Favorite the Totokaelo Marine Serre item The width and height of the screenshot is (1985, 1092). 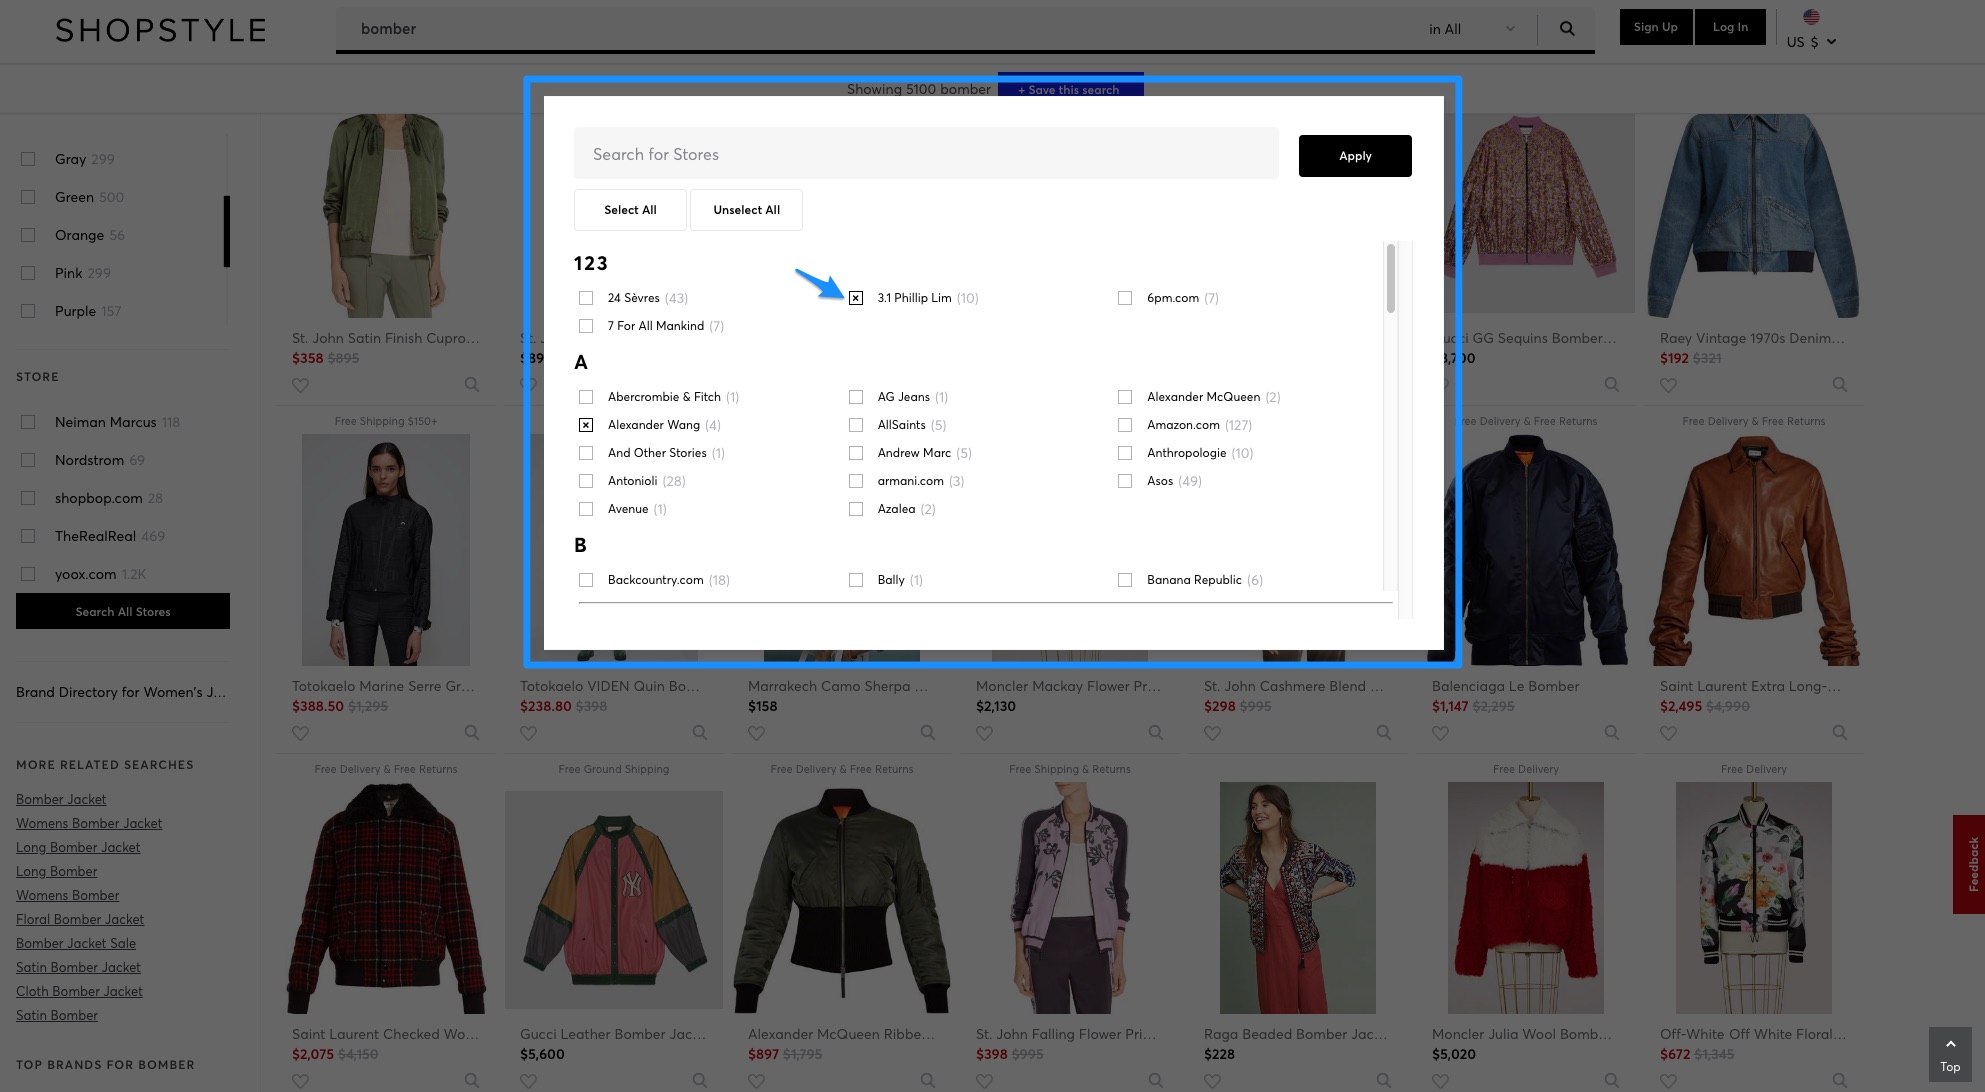tap(300, 733)
